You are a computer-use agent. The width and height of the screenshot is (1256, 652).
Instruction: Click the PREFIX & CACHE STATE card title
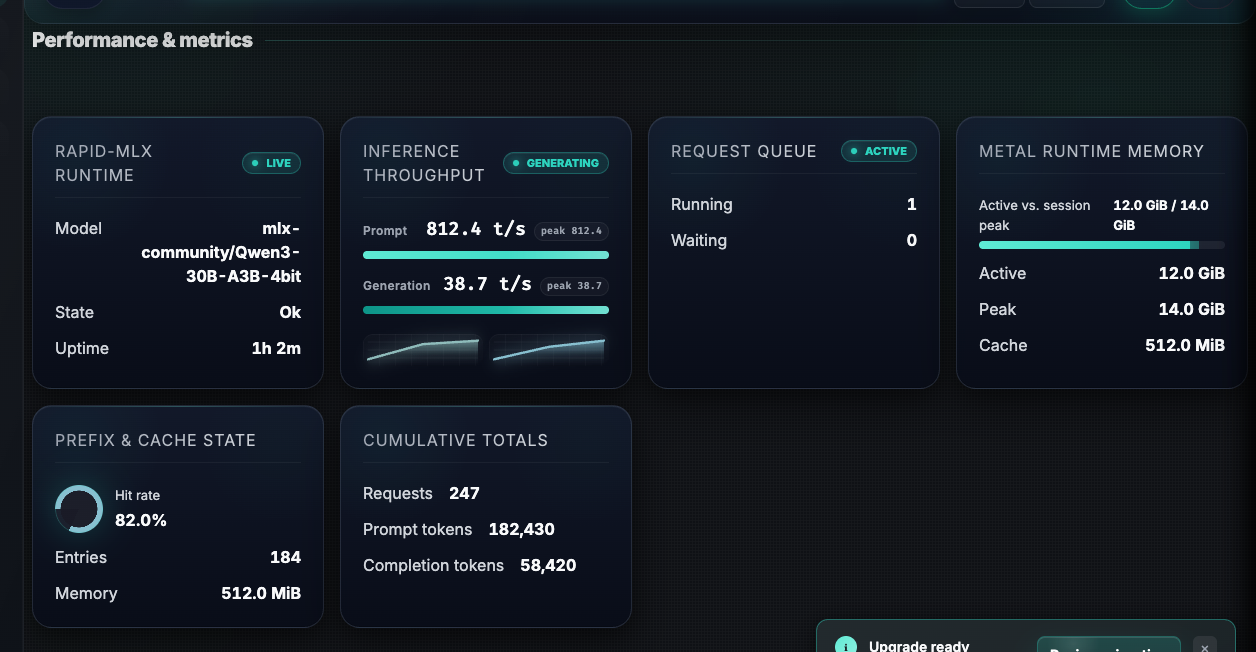(x=155, y=440)
